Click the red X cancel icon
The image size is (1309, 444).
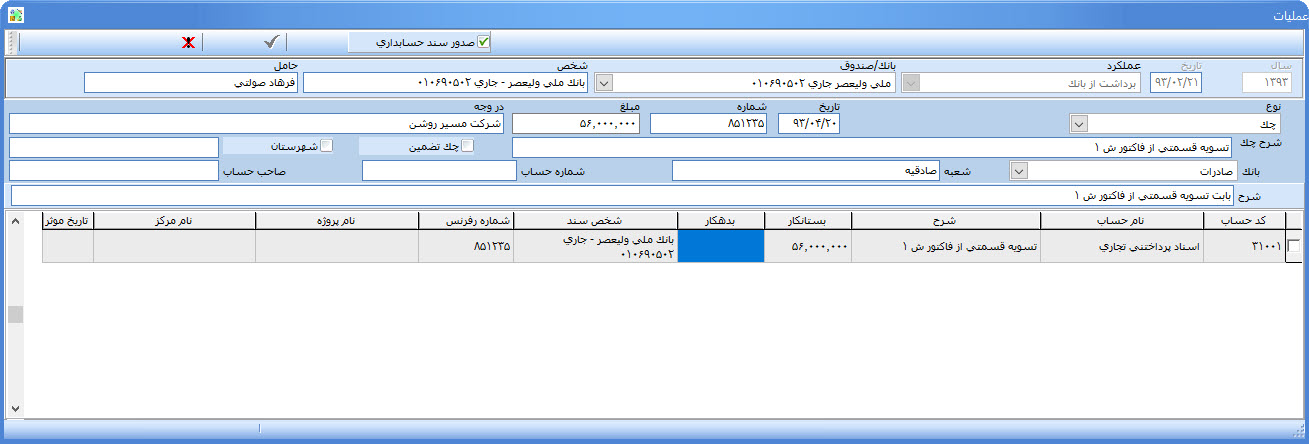coord(187,42)
